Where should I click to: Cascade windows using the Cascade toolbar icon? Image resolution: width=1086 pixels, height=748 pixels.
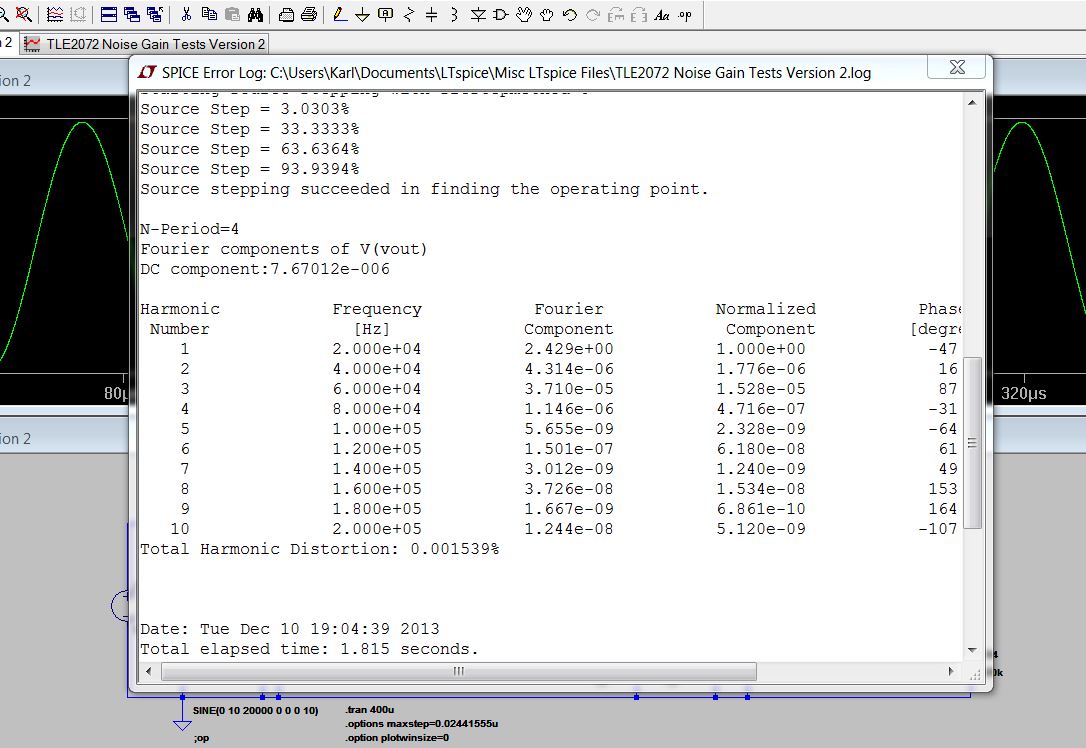point(132,14)
